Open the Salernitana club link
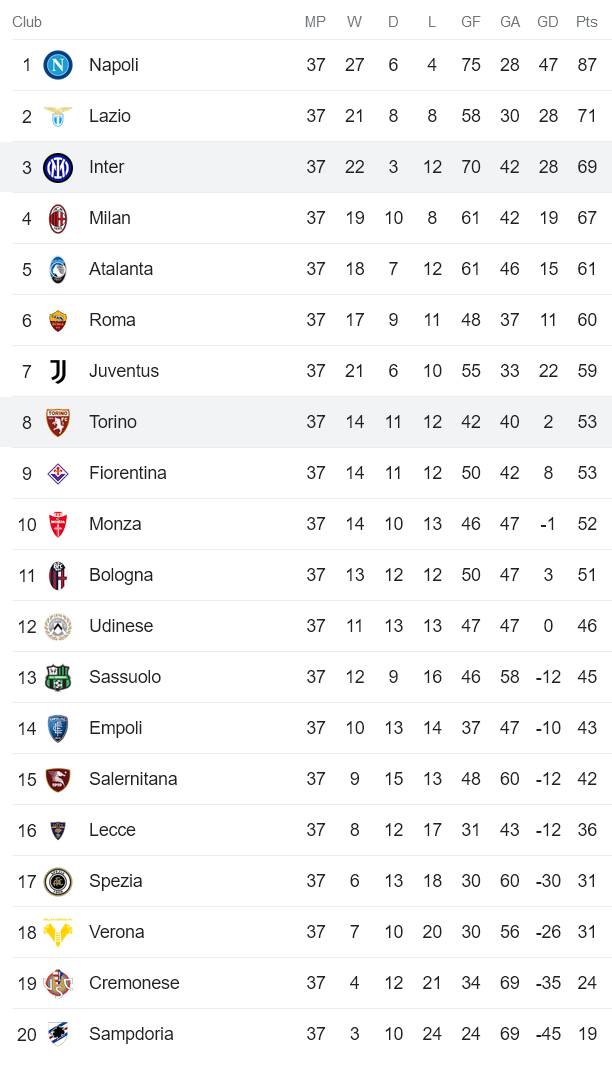Image resolution: width=612 pixels, height=1068 pixels. click(133, 779)
